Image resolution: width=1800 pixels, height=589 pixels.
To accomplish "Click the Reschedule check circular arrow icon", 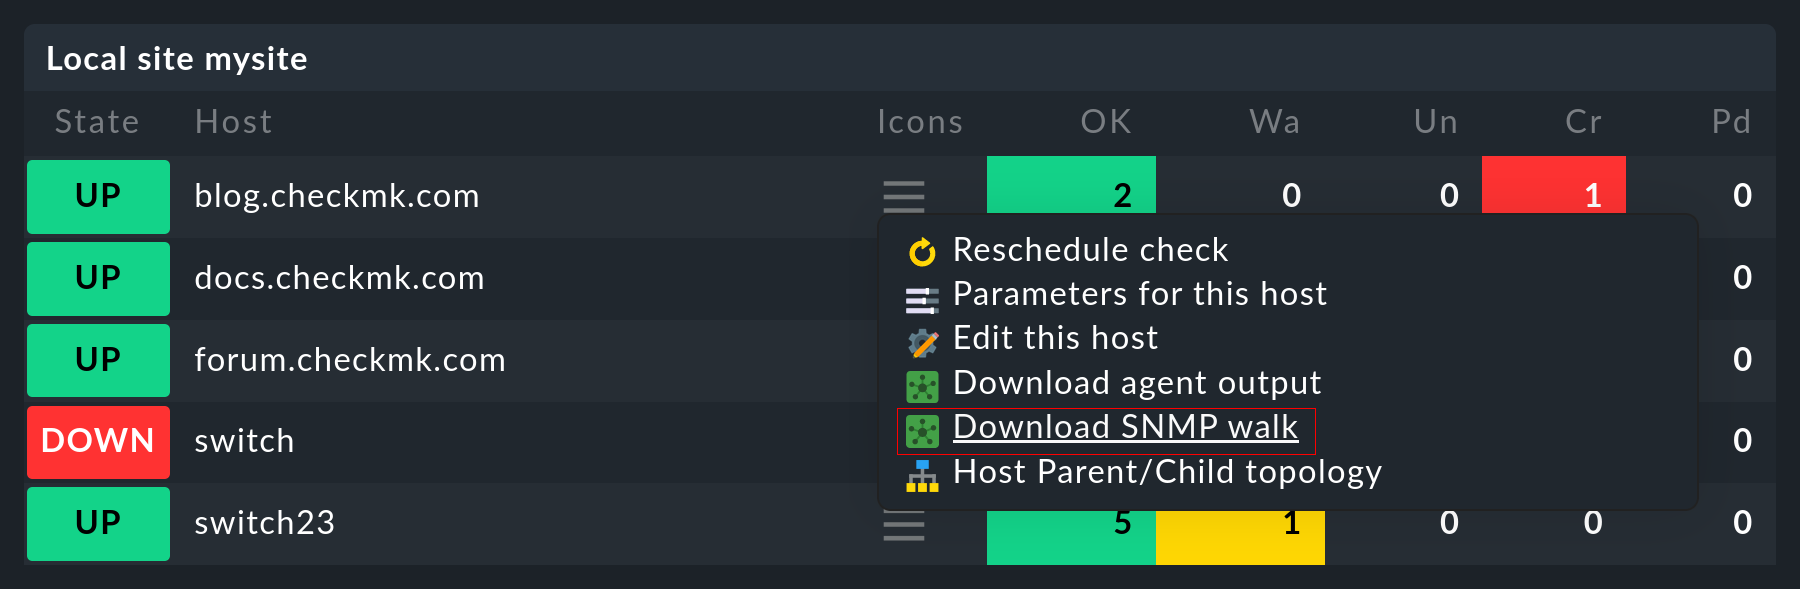I will [922, 252].
